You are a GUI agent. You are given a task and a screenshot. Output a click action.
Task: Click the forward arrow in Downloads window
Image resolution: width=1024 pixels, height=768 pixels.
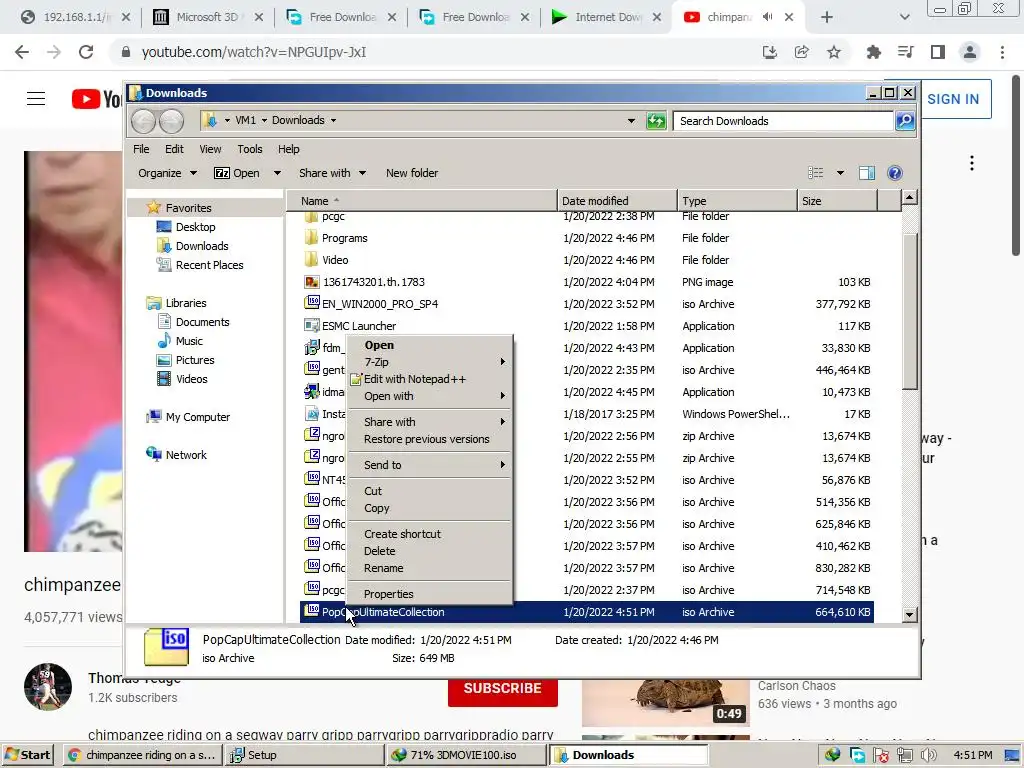click(172, 121)
